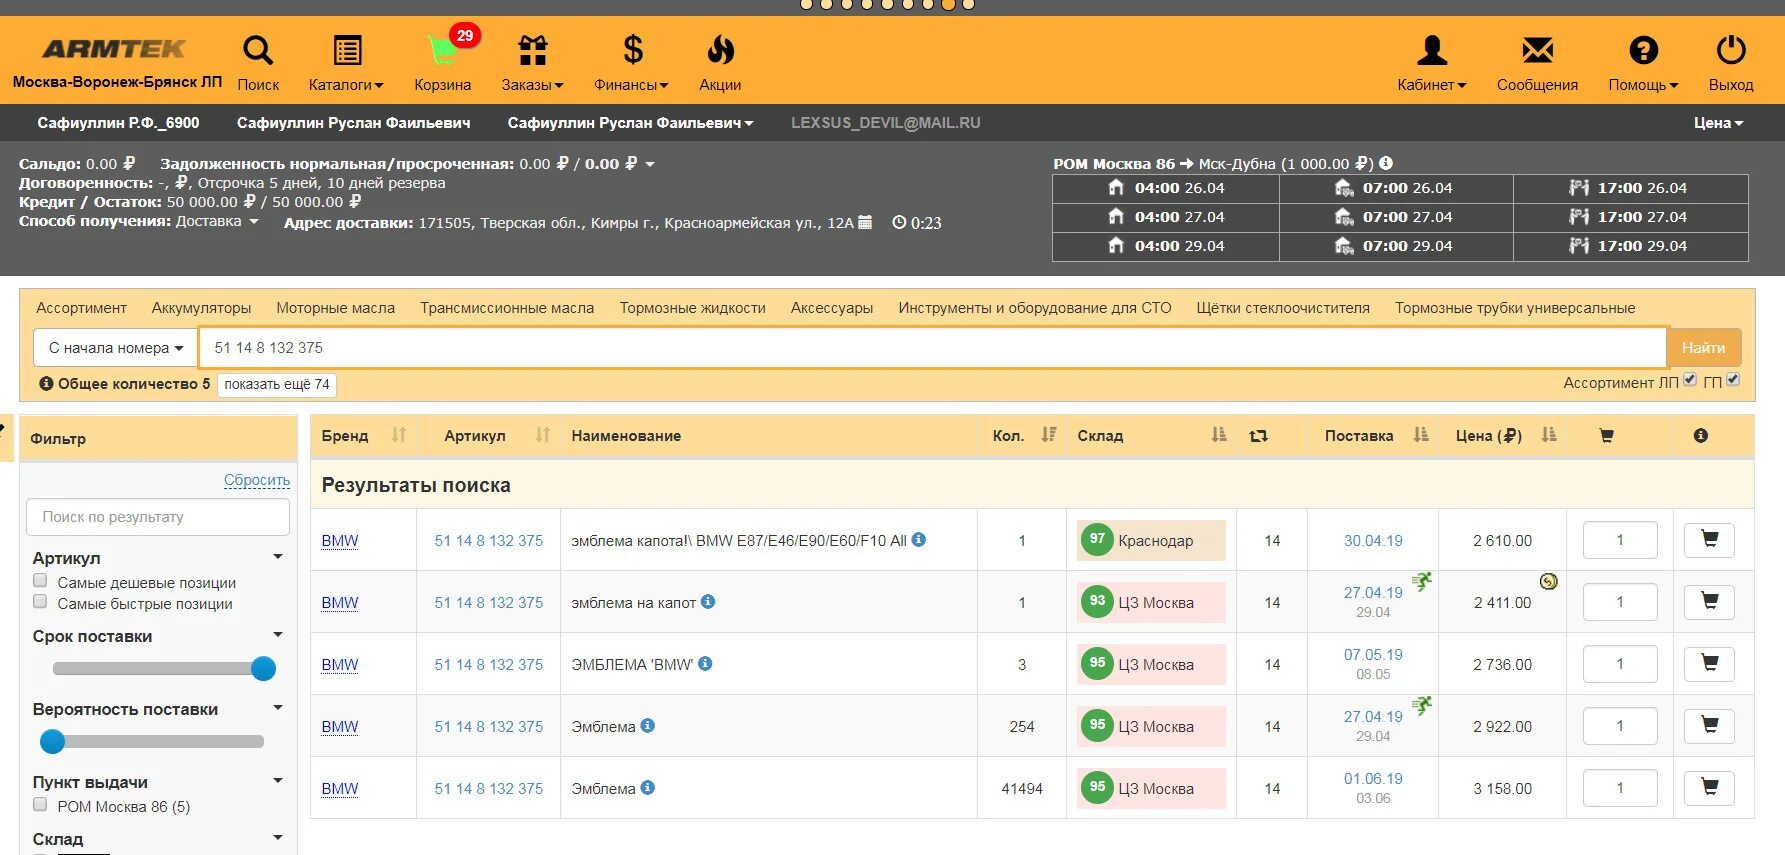This screenshot has width=1785, height=855.
Task: Open the Моторные масла tab
Action: click(x=335, y=308)
